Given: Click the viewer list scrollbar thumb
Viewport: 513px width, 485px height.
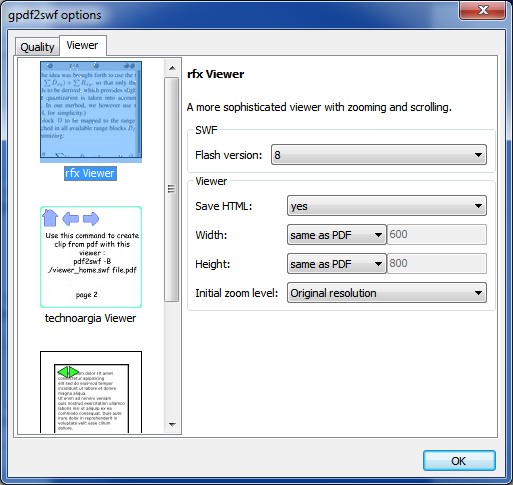Looking at the screenshot, I should pyautogui.click(x=172, y=189).
